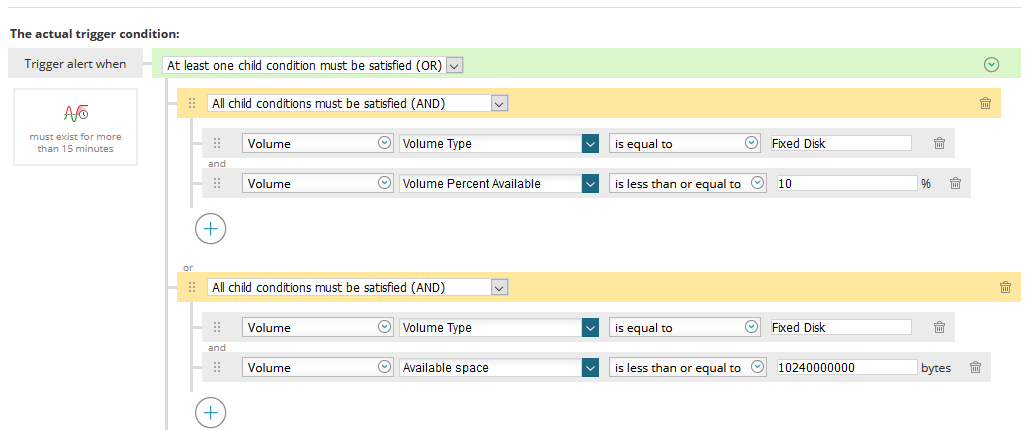The image size is (1027, 430).
Task: Delete the Available space condition row
Action: click(x=975, y=367)
